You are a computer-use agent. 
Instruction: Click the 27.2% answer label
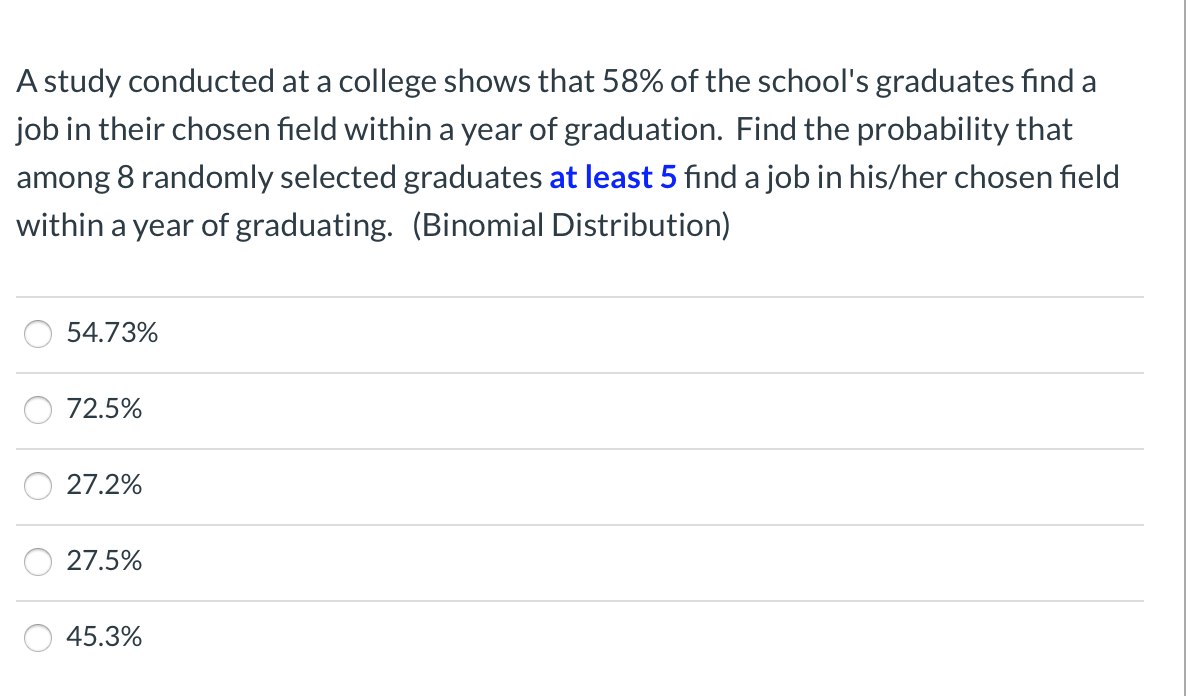point(104,485)
